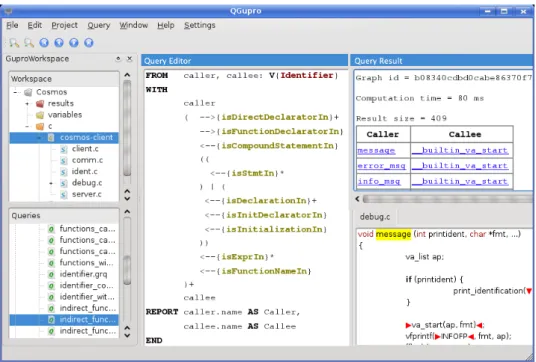Click the functions_wi... query icon
This screenshot has height=362, width=536.
[x=51, y=263]
